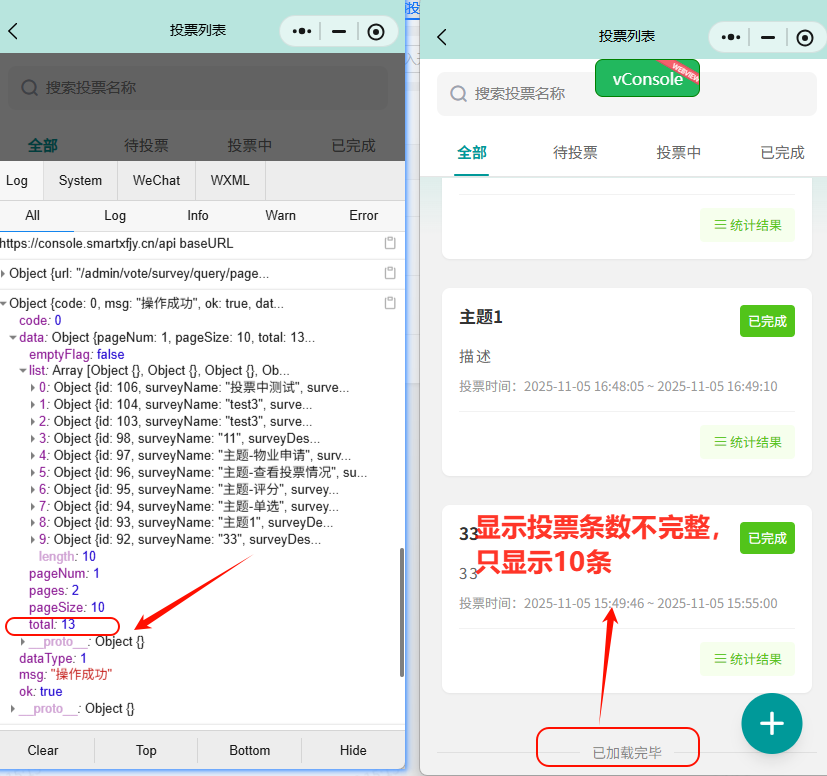The width and height of the screenshot is (827, 776).
Task: Expand the Object url log entry
Action: tap(4, 274)
